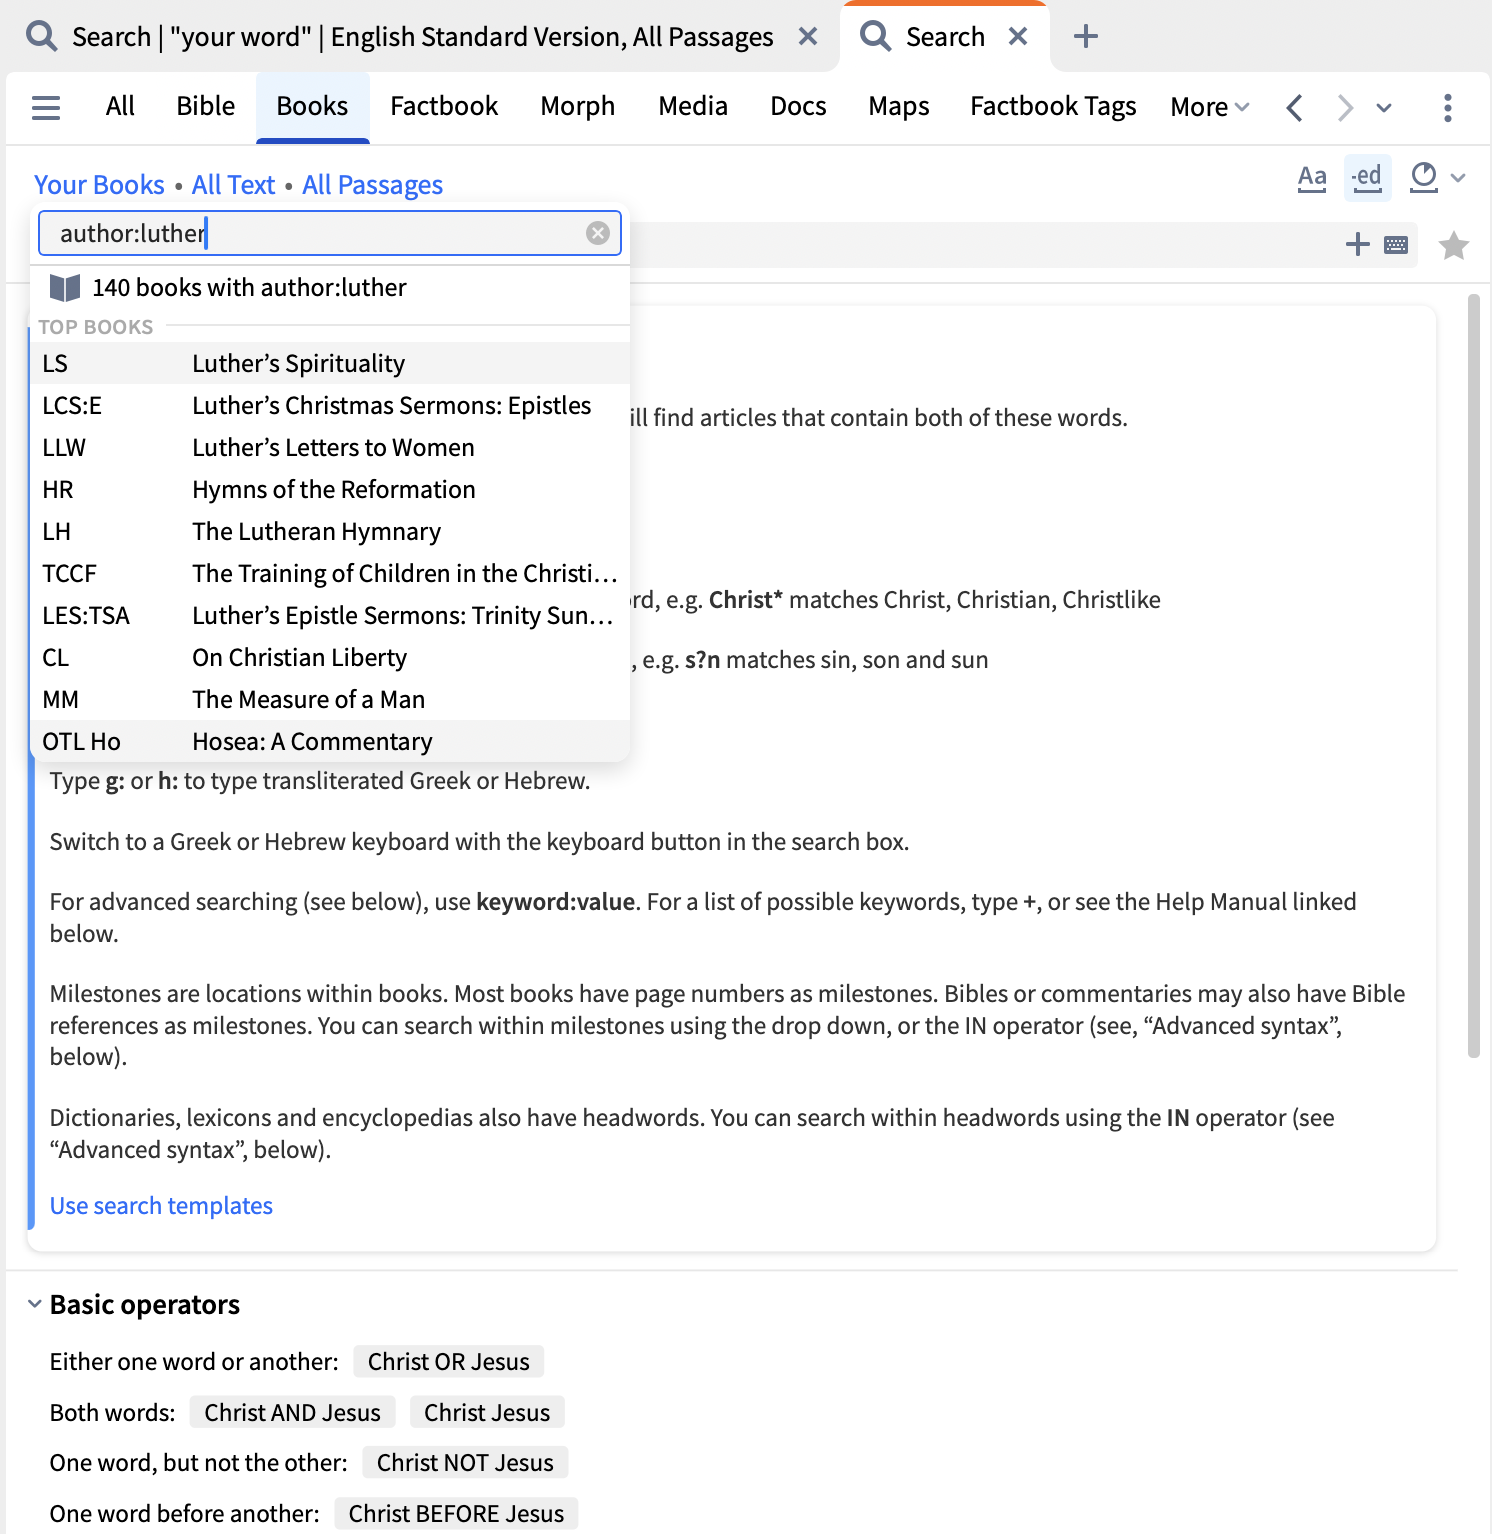Choose 140 books with author:luther
Image resolution: width=1492 pixels, height=1534 pixels.
330,288
